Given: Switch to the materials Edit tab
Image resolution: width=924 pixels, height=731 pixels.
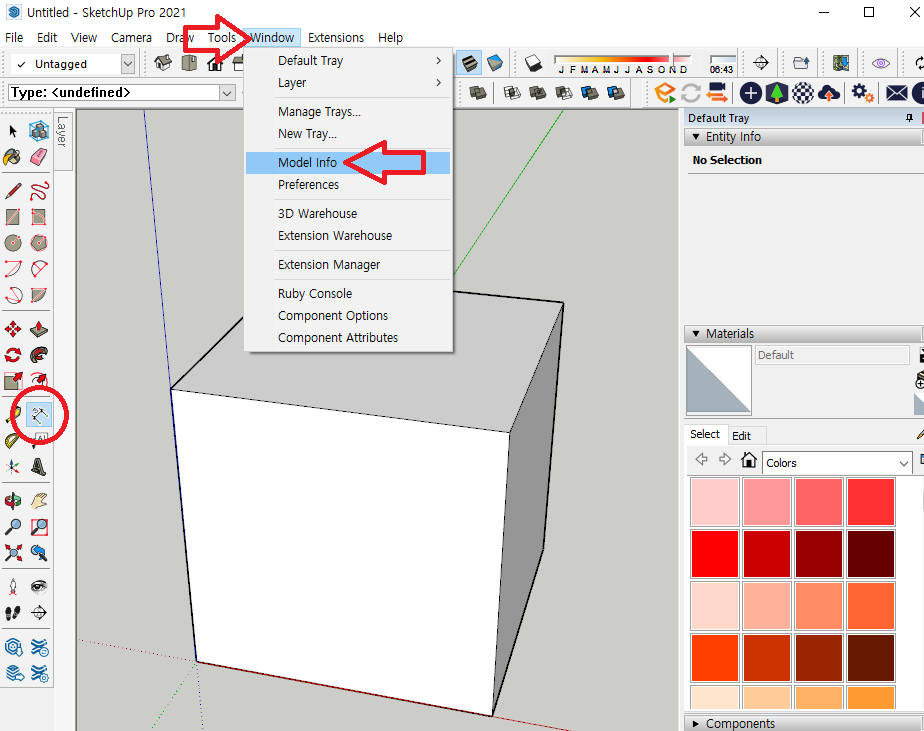Looking at the screenshot, I should coord(741,436).
